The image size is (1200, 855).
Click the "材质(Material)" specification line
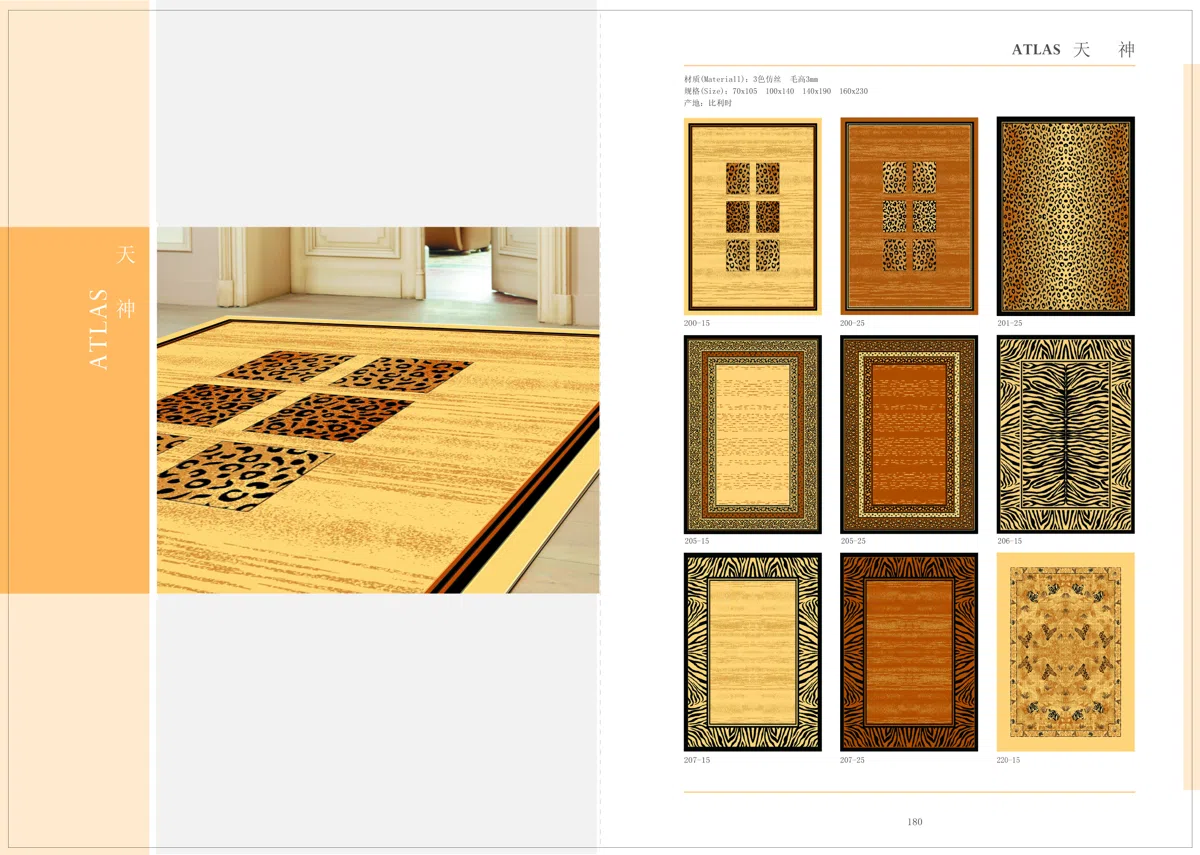click(x=751, y=79)
